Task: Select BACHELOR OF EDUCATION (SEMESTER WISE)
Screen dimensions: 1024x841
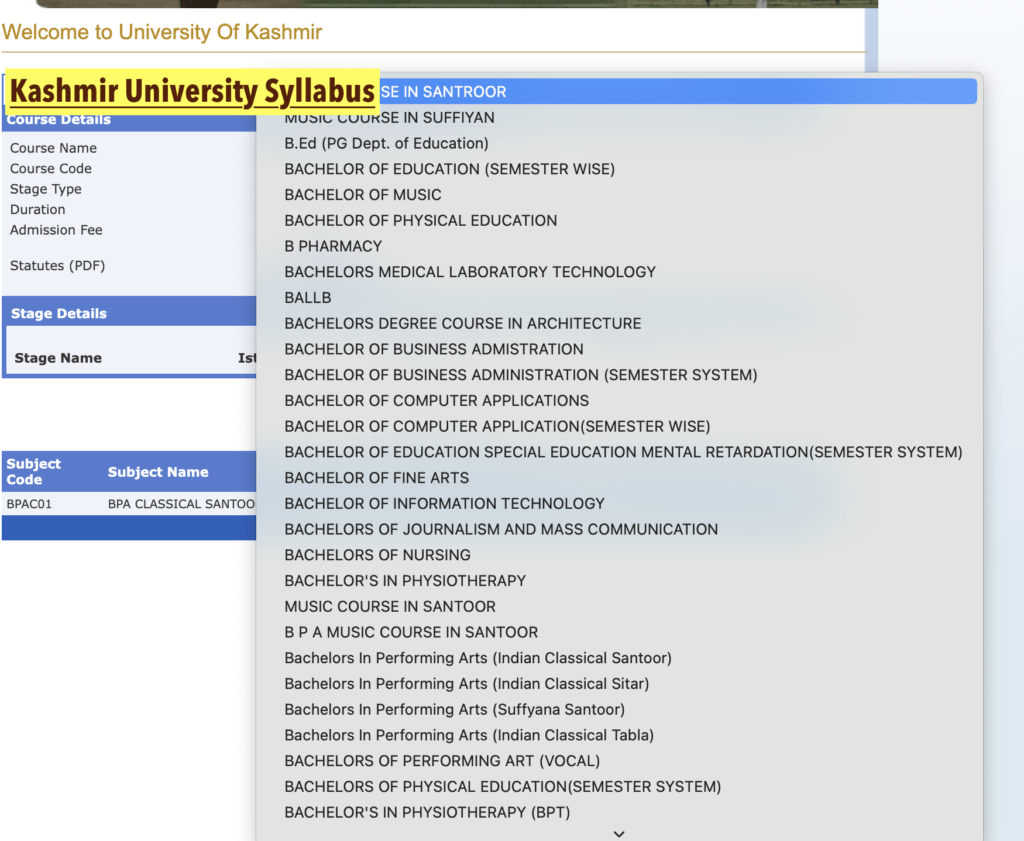Action: [618, 169]
